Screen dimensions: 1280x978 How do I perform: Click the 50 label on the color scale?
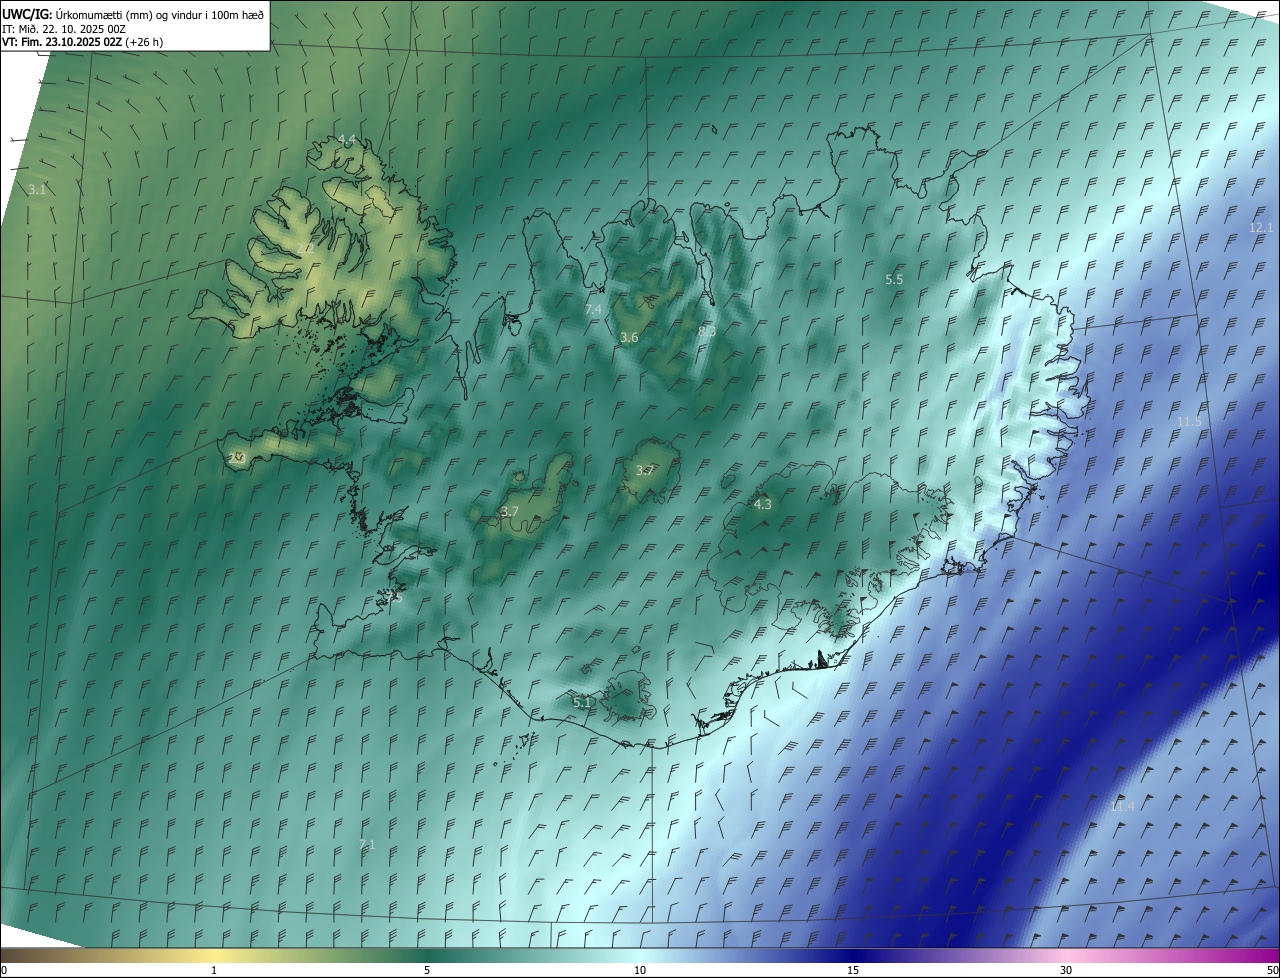pos(1272,970)
